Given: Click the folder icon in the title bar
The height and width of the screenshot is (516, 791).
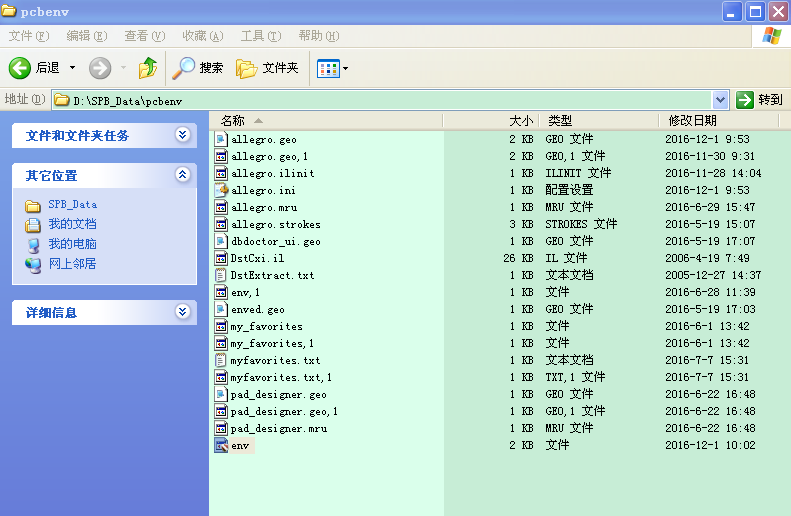Looking at the screenshot, I should point(9,11).
